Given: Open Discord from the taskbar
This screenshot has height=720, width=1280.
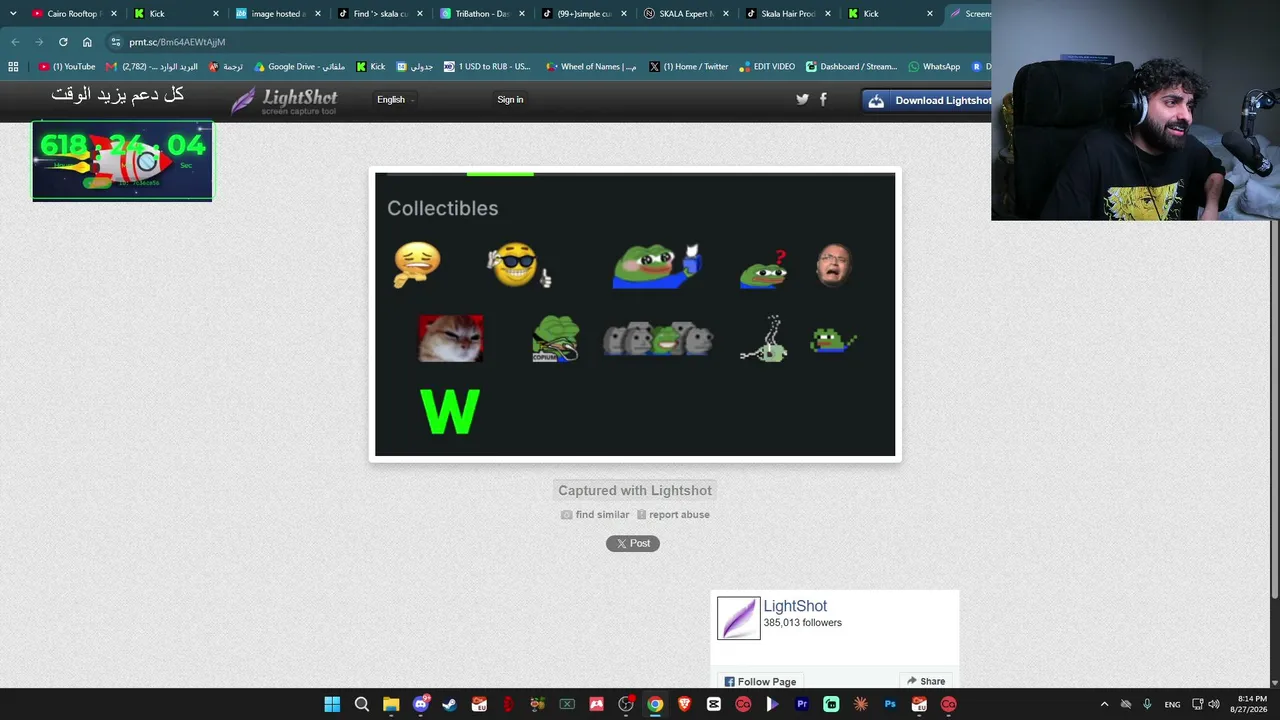Looking at the screenshot, I should point(421,704).
